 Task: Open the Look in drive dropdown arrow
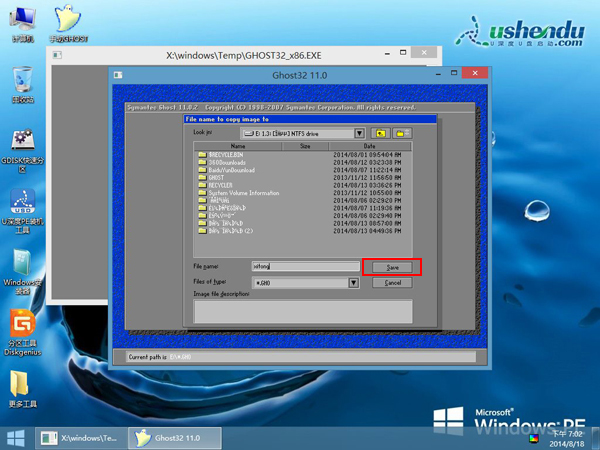pyautogui.click(x=359, y=133)
